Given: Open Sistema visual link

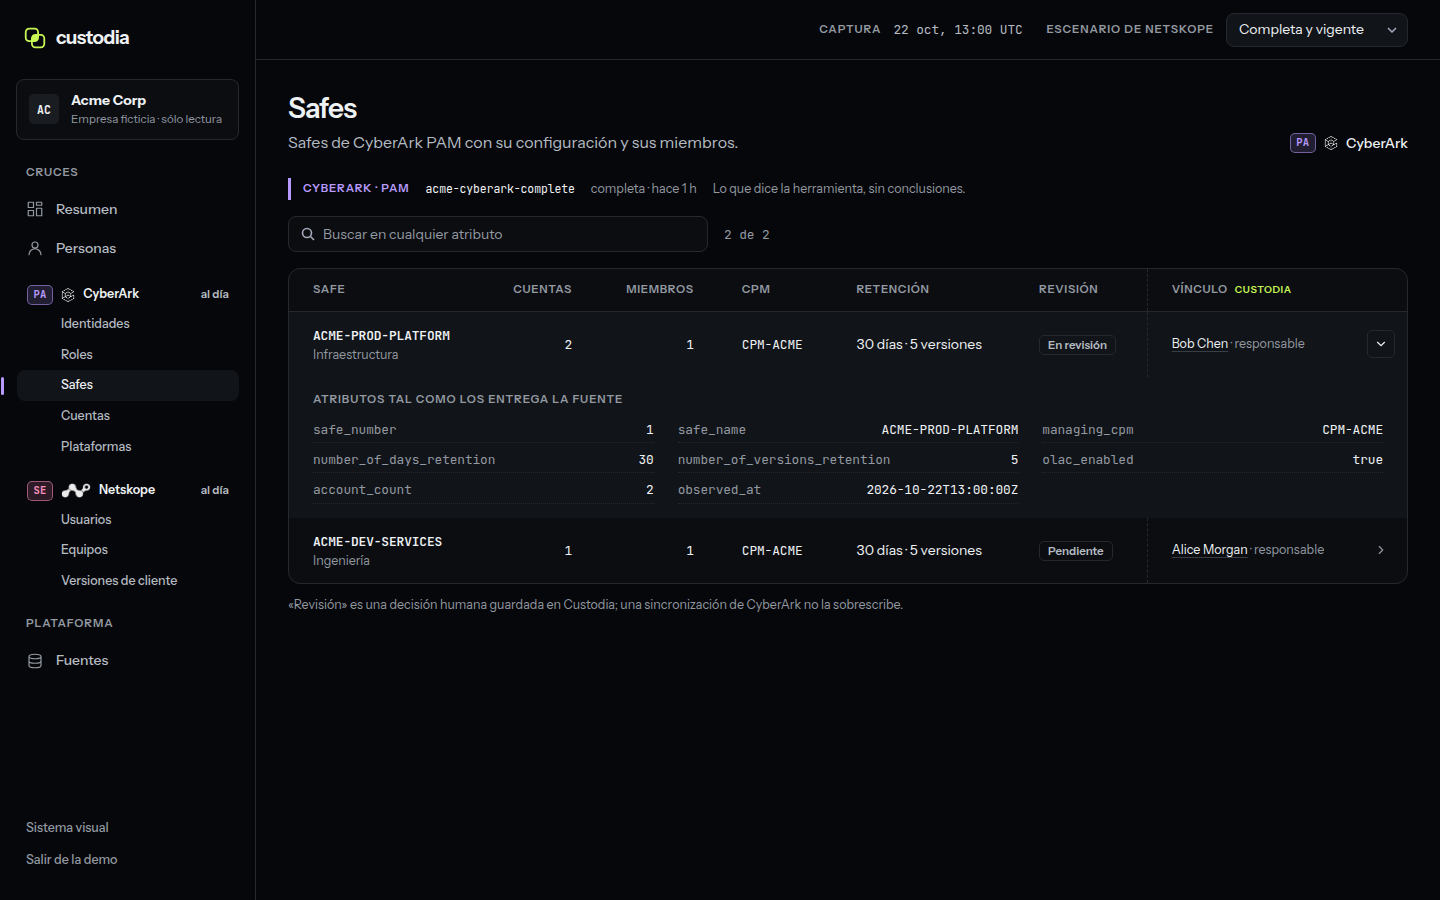Looking at the screenshot, I should point(67,828).
